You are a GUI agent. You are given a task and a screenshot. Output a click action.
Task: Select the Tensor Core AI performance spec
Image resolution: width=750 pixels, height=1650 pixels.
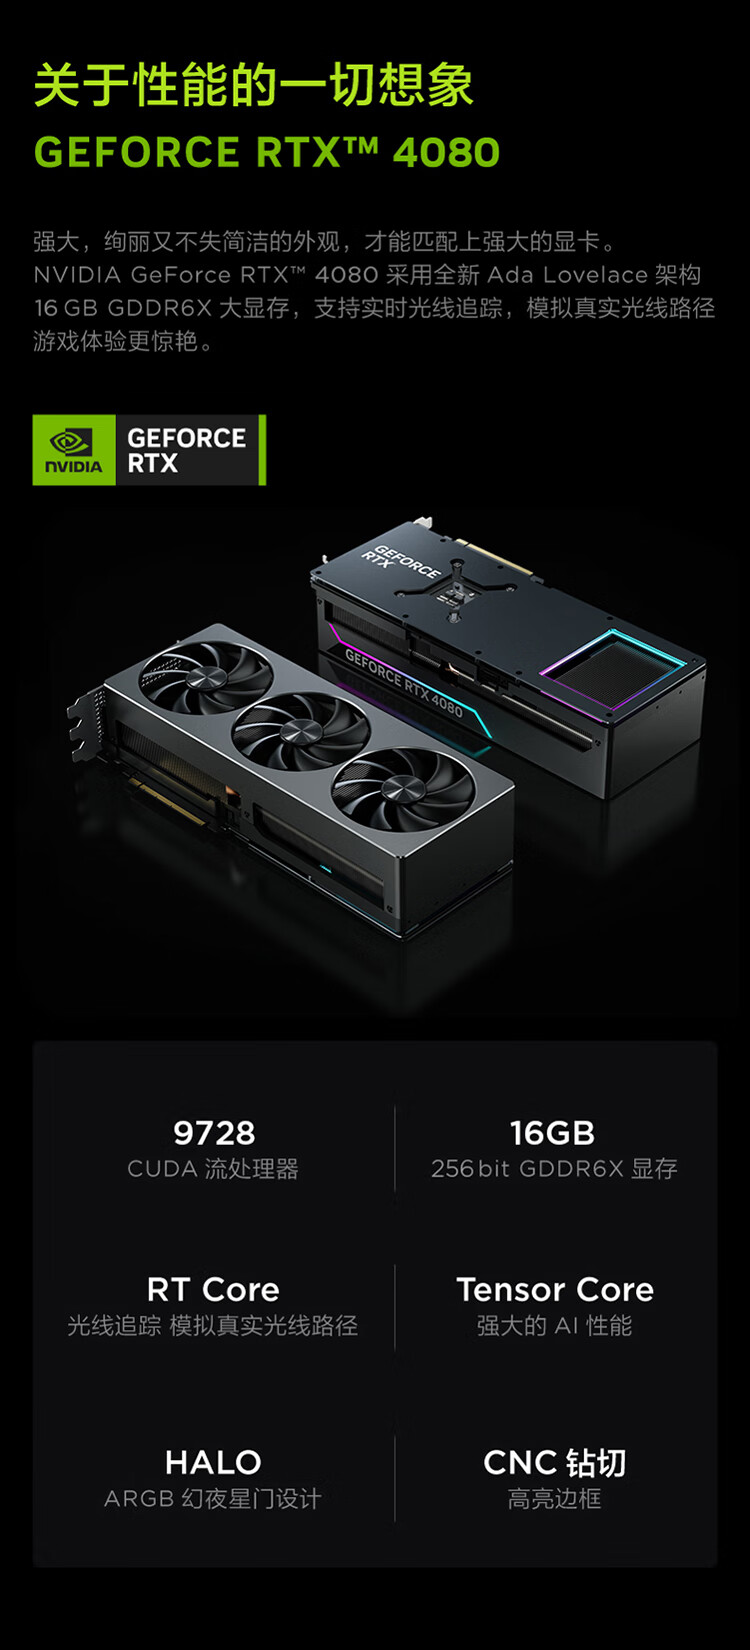[x=555, y=1306]
